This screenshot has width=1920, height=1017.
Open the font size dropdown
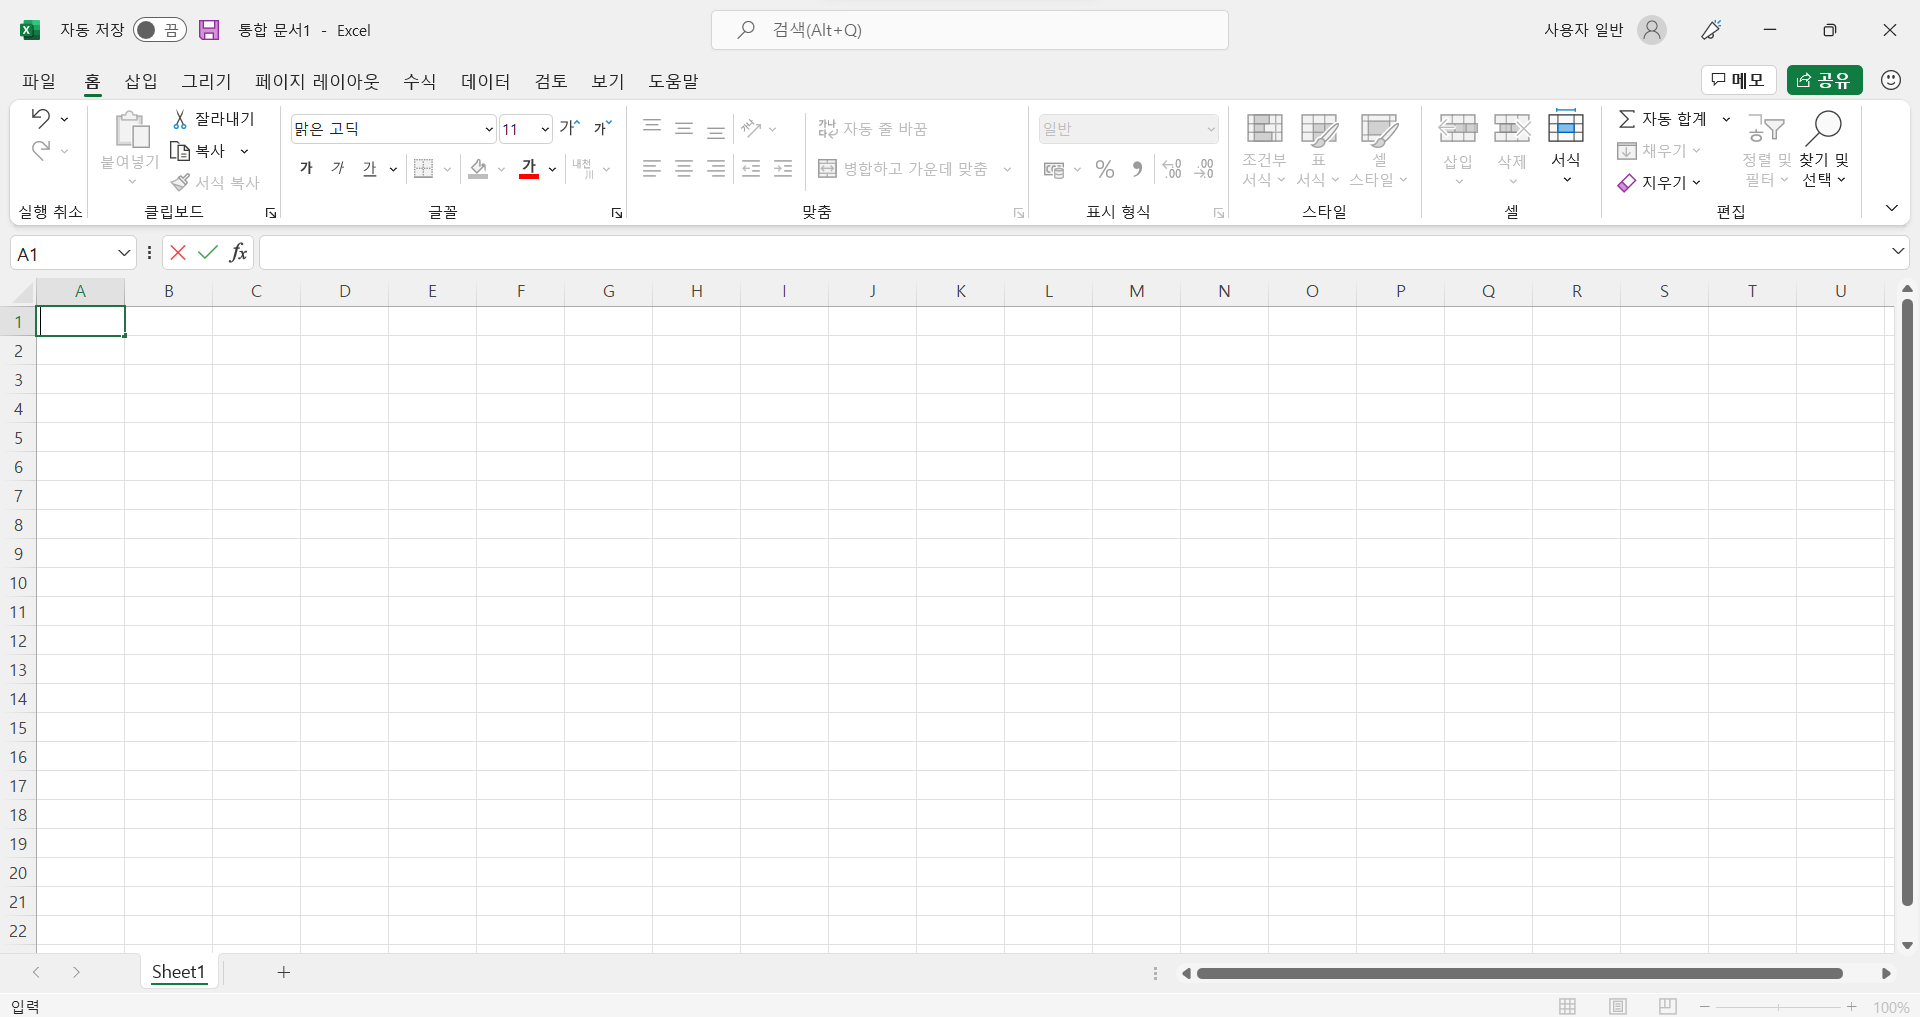pos(545,129)
